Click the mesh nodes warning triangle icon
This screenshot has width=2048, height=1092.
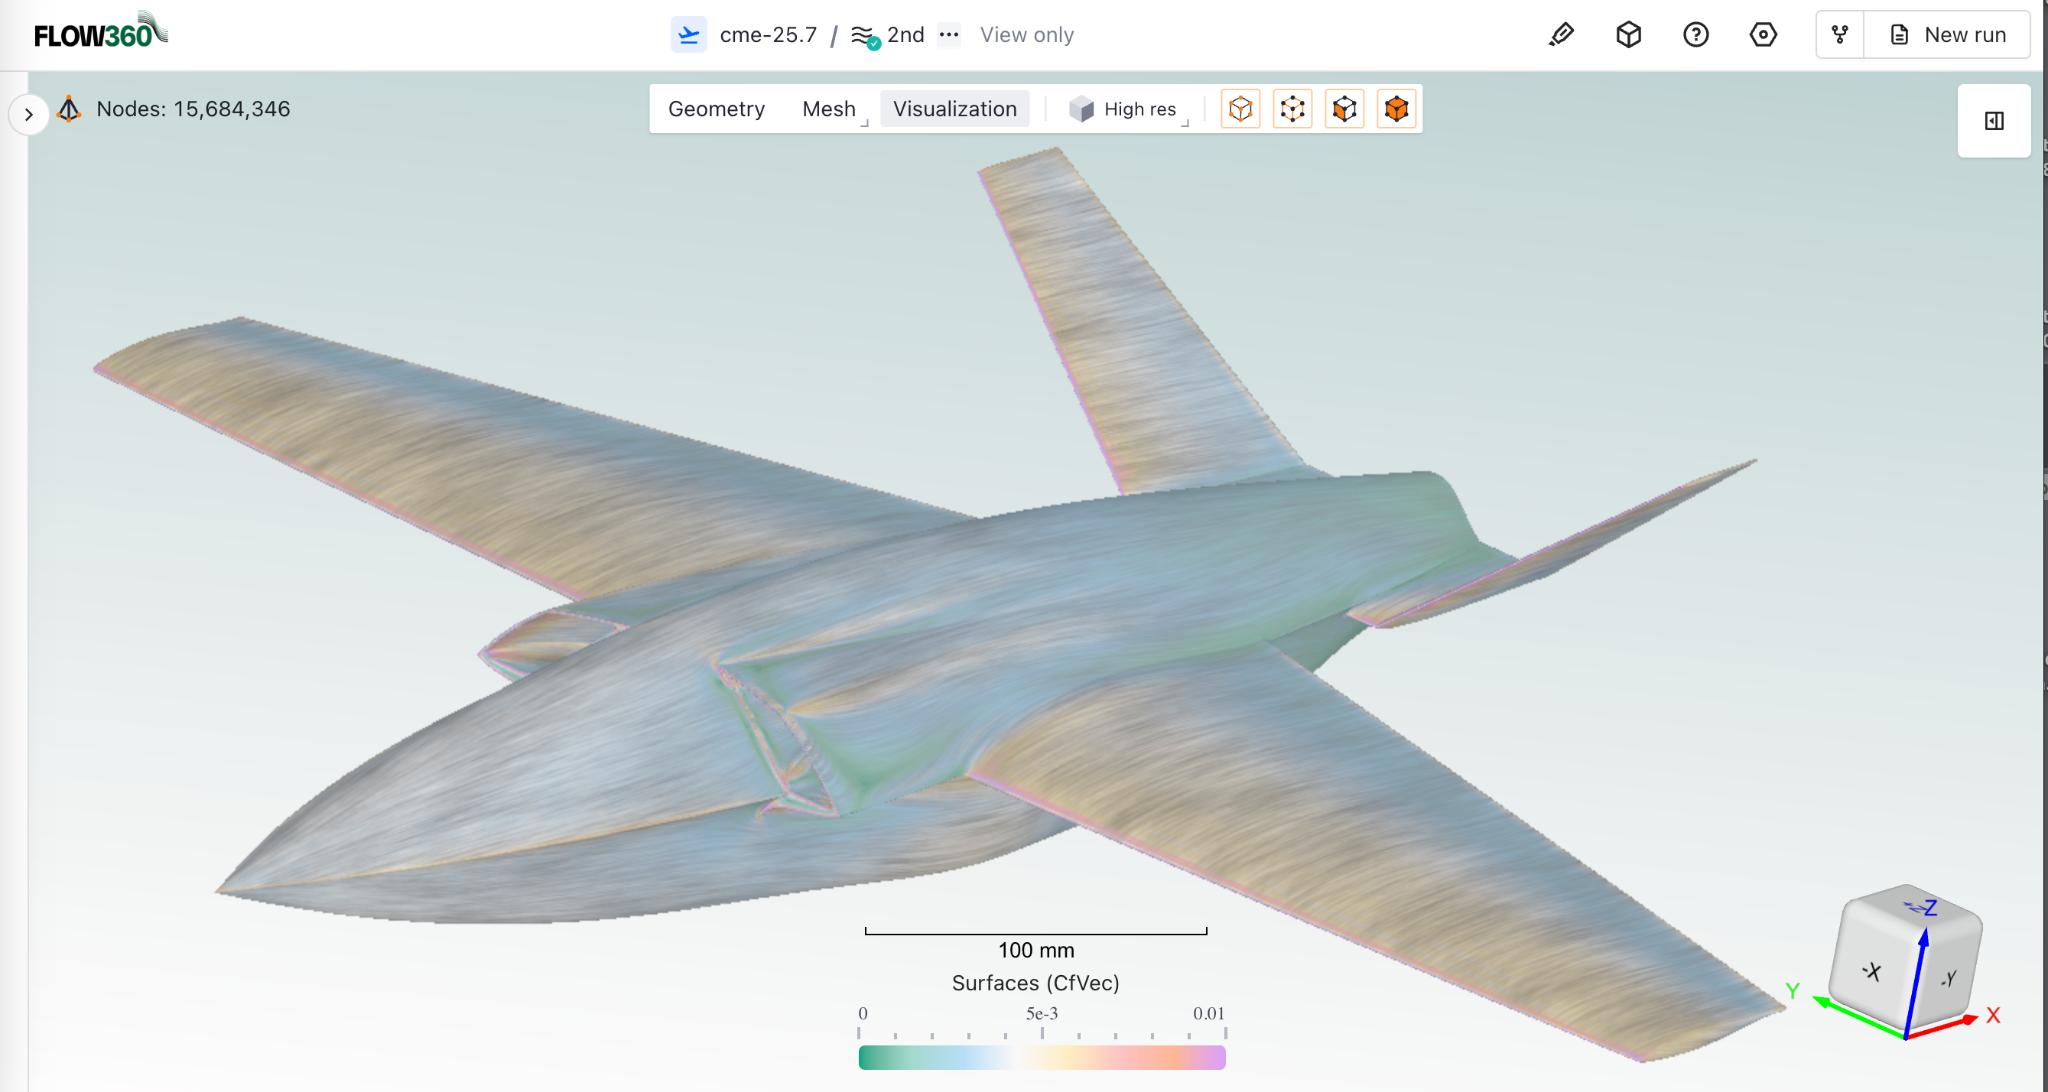pyautogui.click(x=69, y=108)
